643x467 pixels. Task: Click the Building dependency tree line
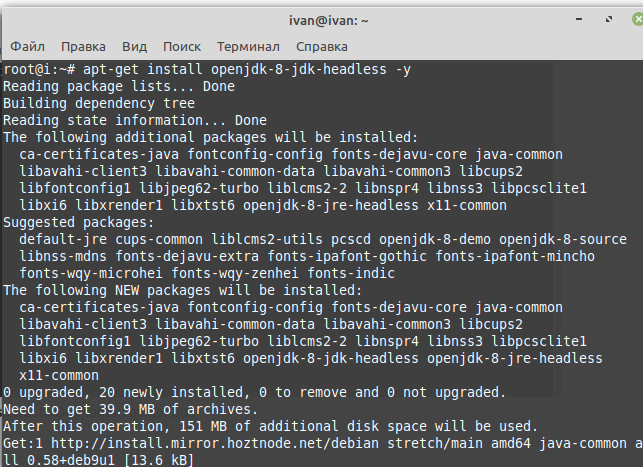click(x=99, y=103)
